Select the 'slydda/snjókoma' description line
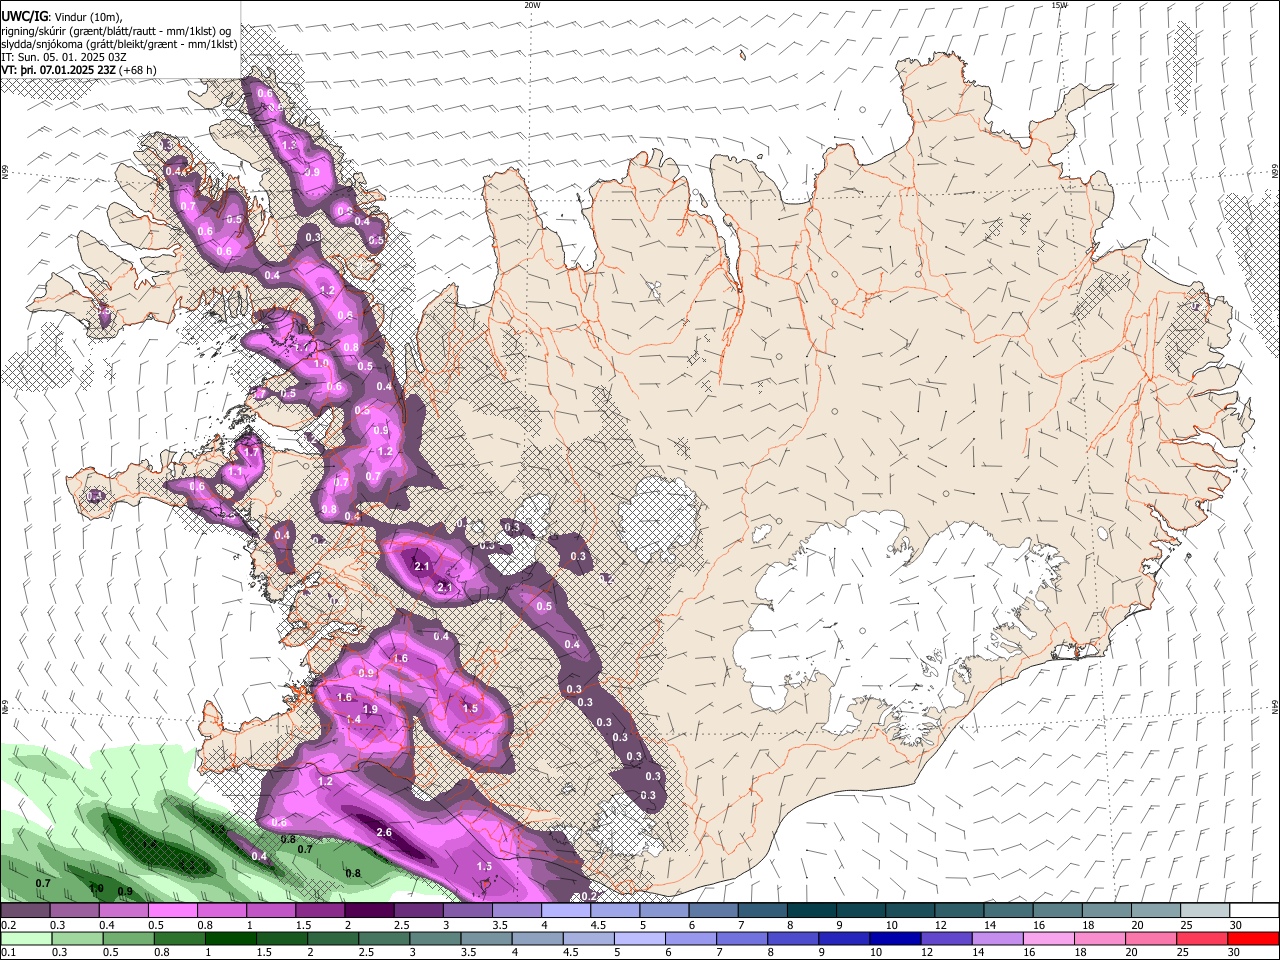Image resolution: width=1280 pixels, height=960 pixels. [x=119, y=44]
